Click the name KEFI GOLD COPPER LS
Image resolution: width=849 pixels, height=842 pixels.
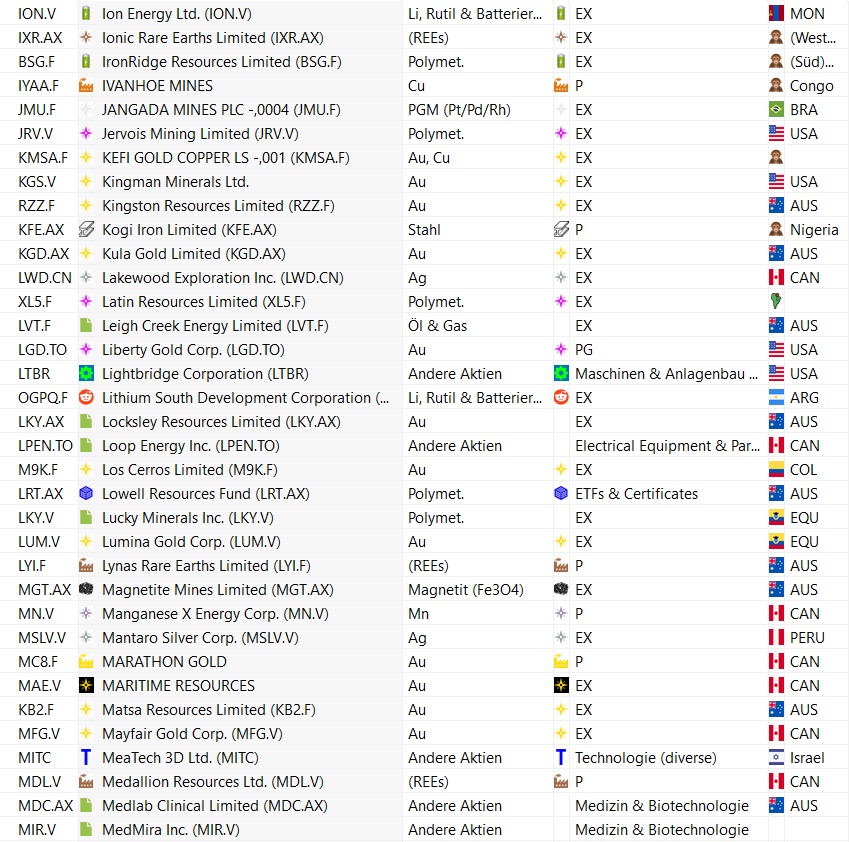[x=226, y=158]
